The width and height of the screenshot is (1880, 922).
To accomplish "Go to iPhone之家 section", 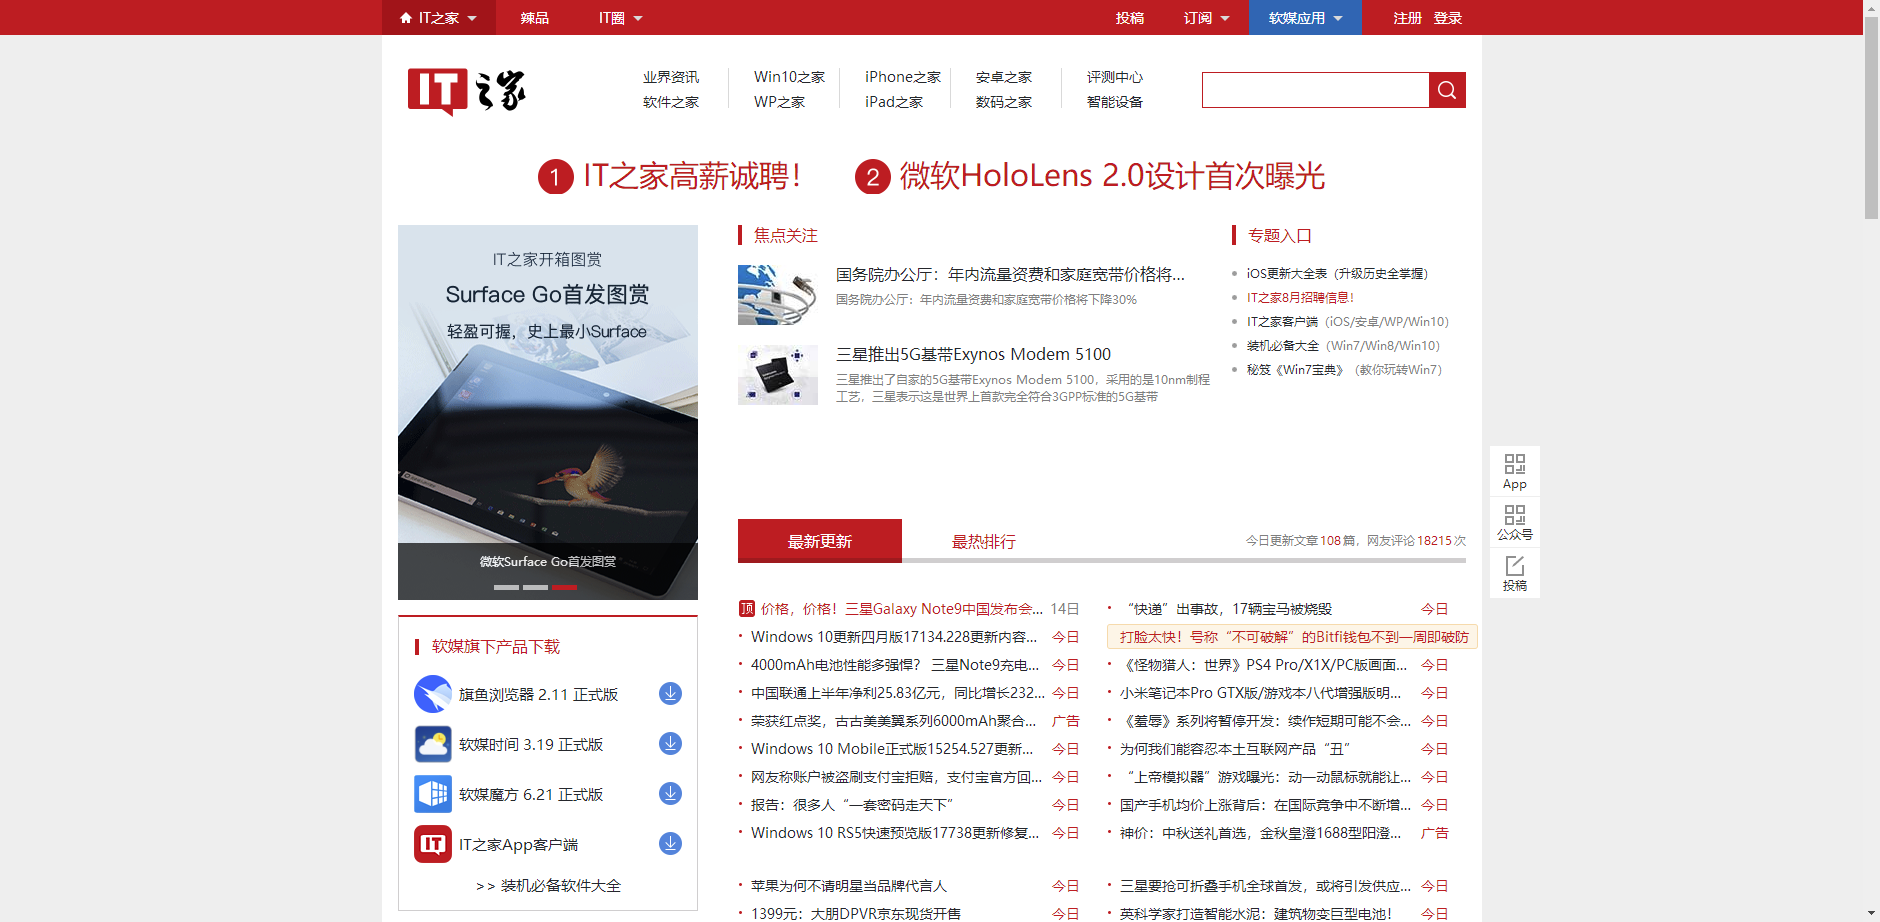I will pyautogui.click(x=903, y=77).
